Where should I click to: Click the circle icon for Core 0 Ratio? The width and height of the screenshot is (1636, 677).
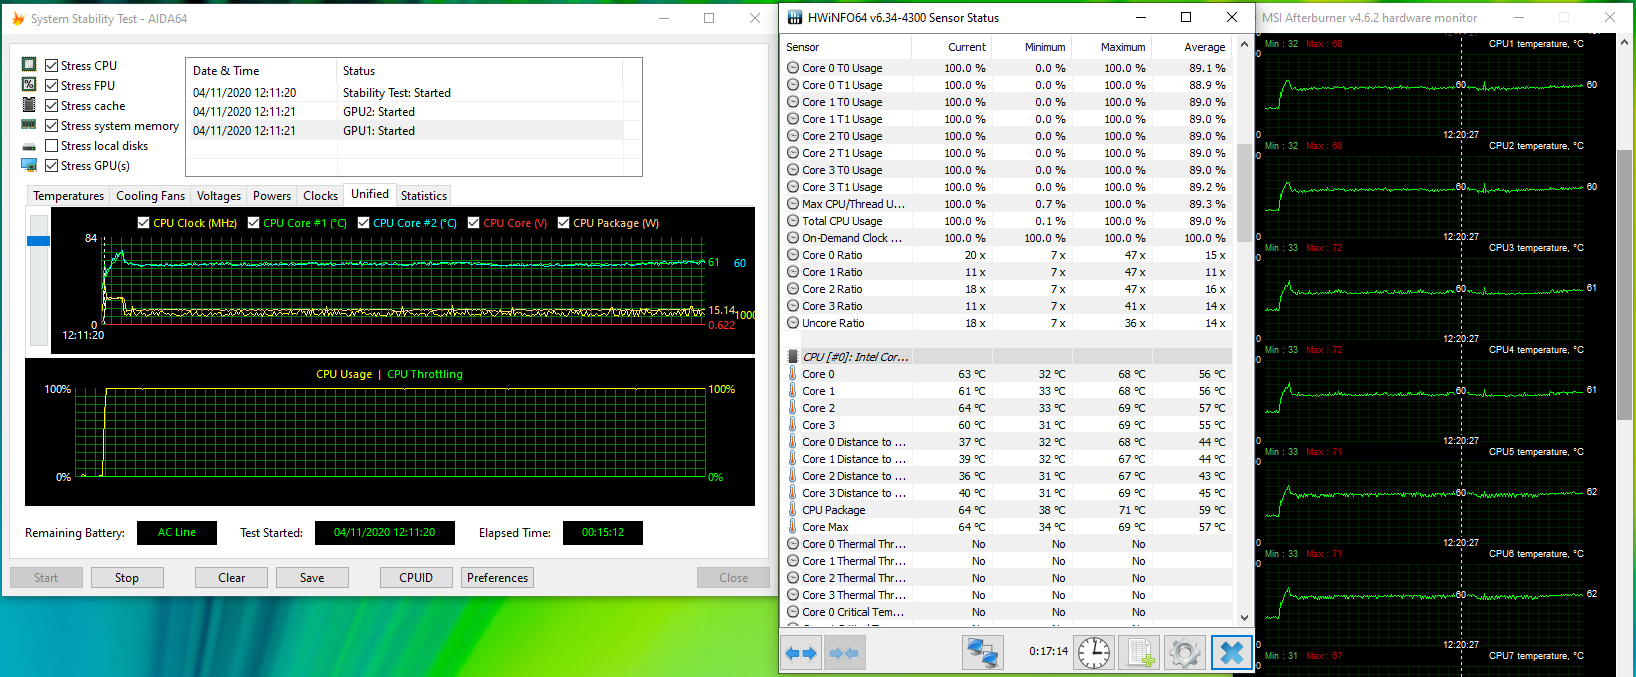pyautogui.click(x=793, y=255)
